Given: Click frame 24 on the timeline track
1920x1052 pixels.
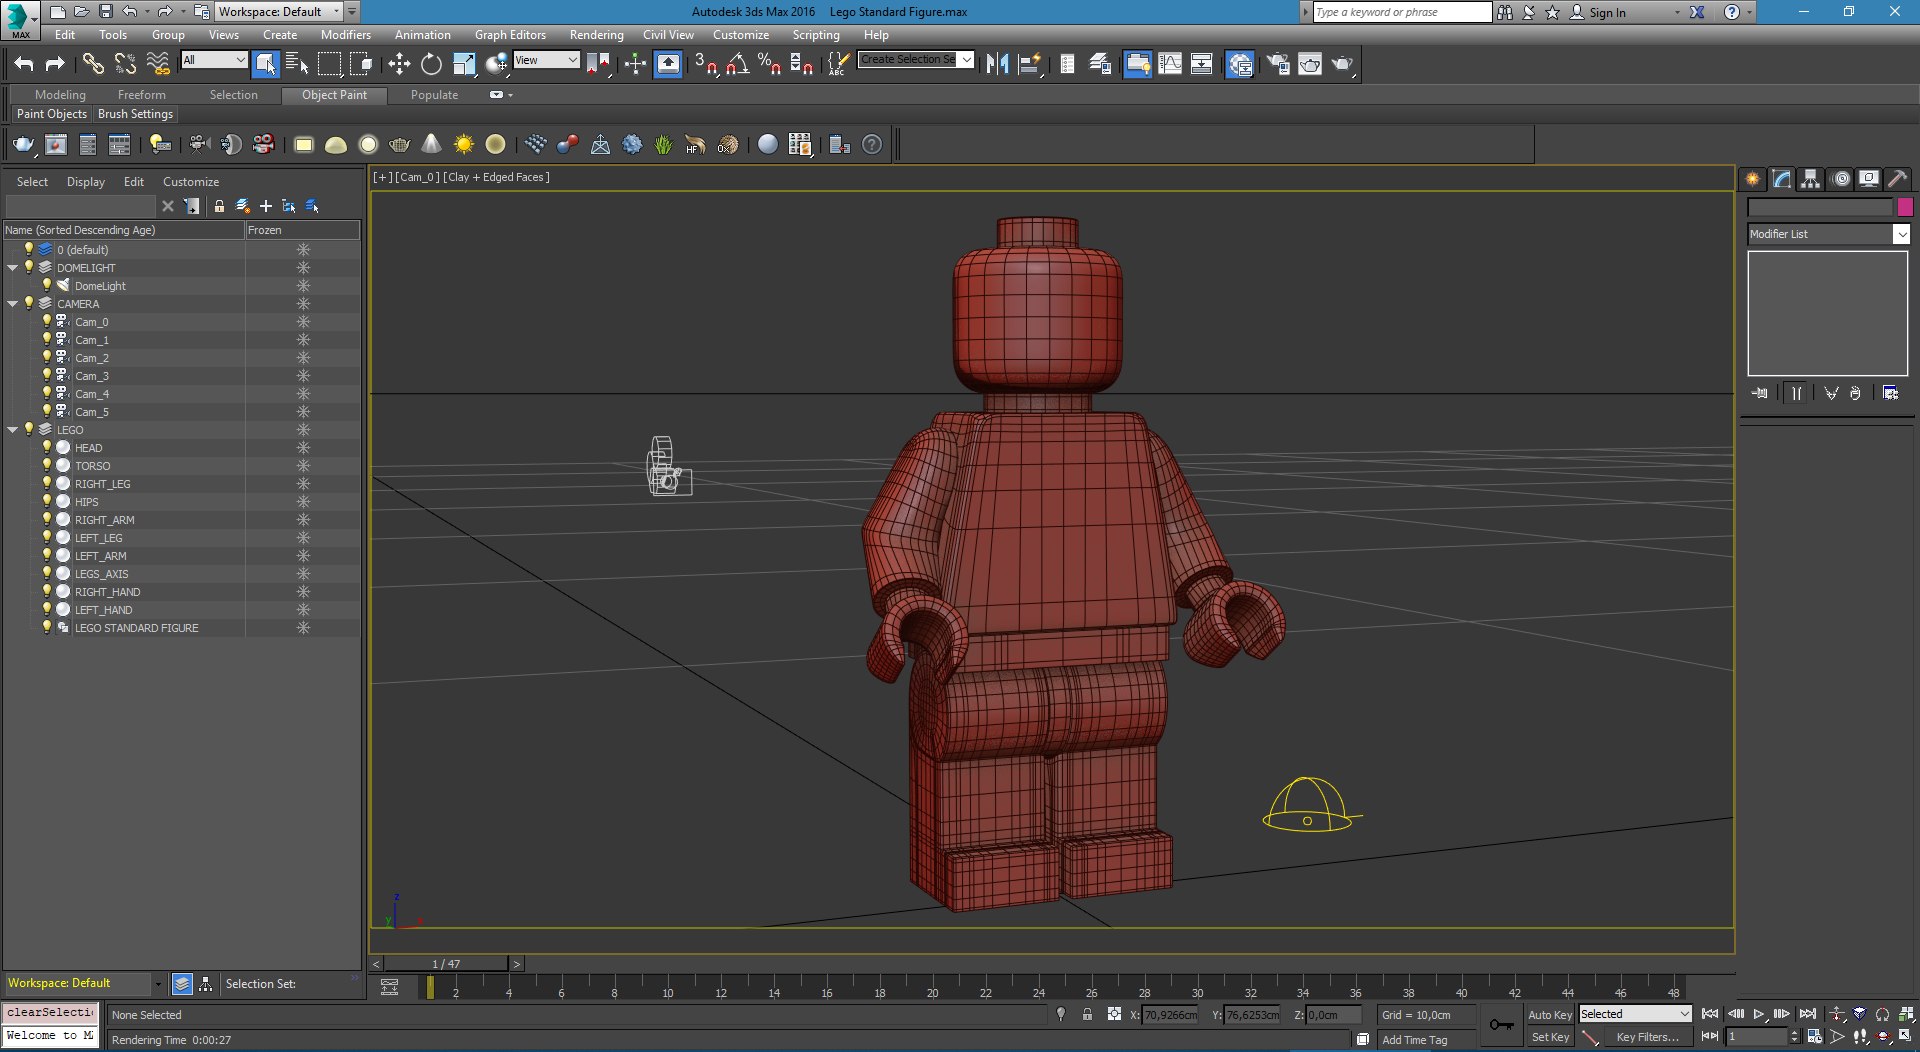Looking at the screenshot, I should pos(1038,987).
